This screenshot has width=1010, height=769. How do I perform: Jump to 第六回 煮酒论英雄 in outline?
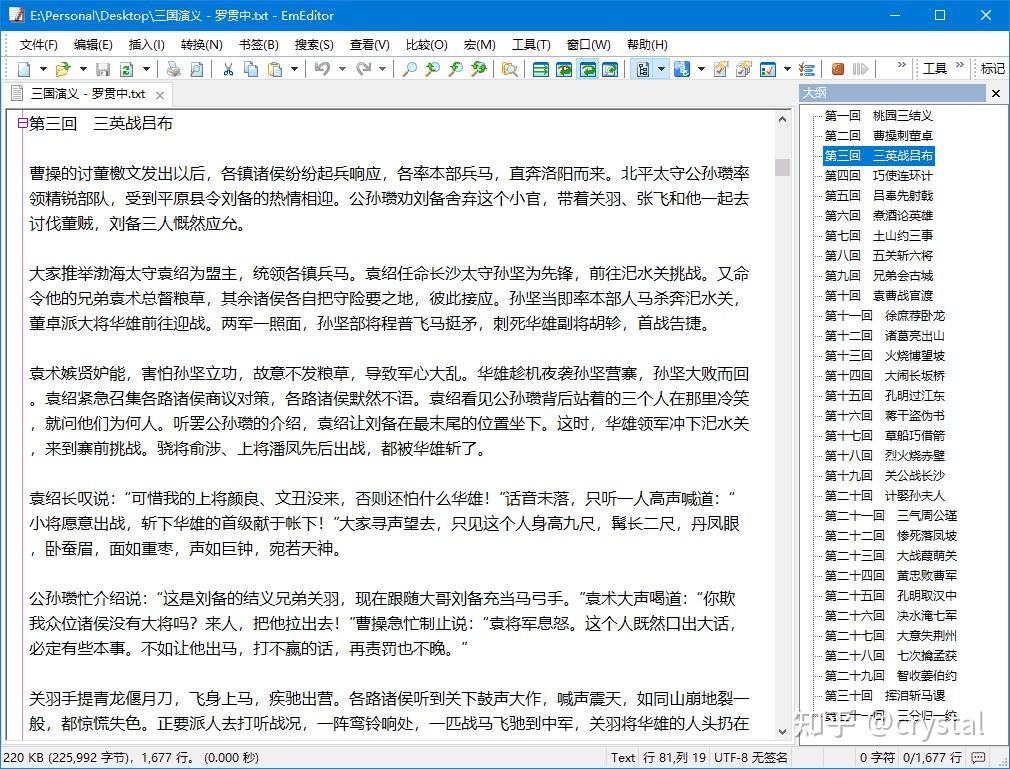tap(879, 216)
